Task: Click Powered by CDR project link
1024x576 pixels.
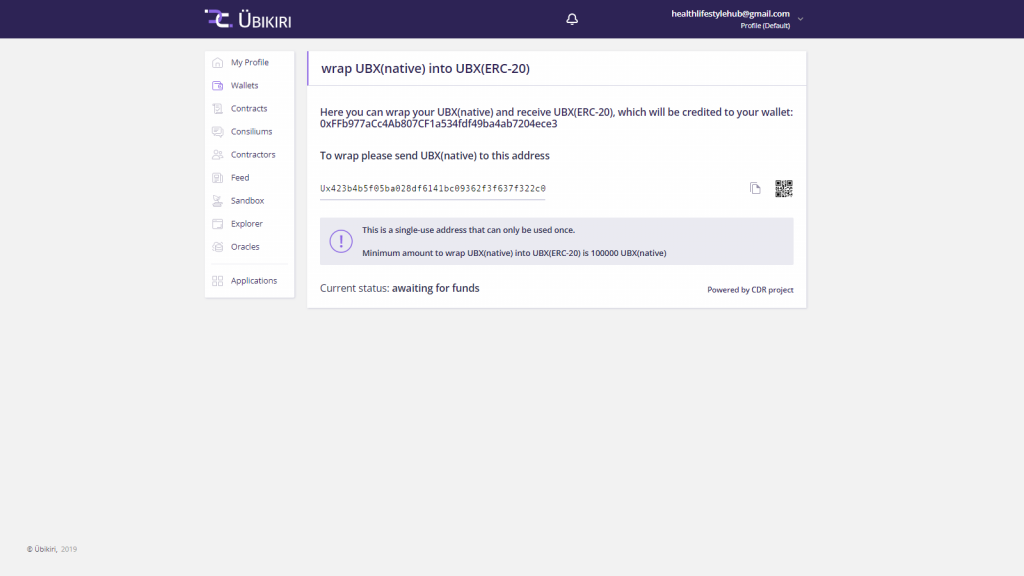Action: [750, 290]
